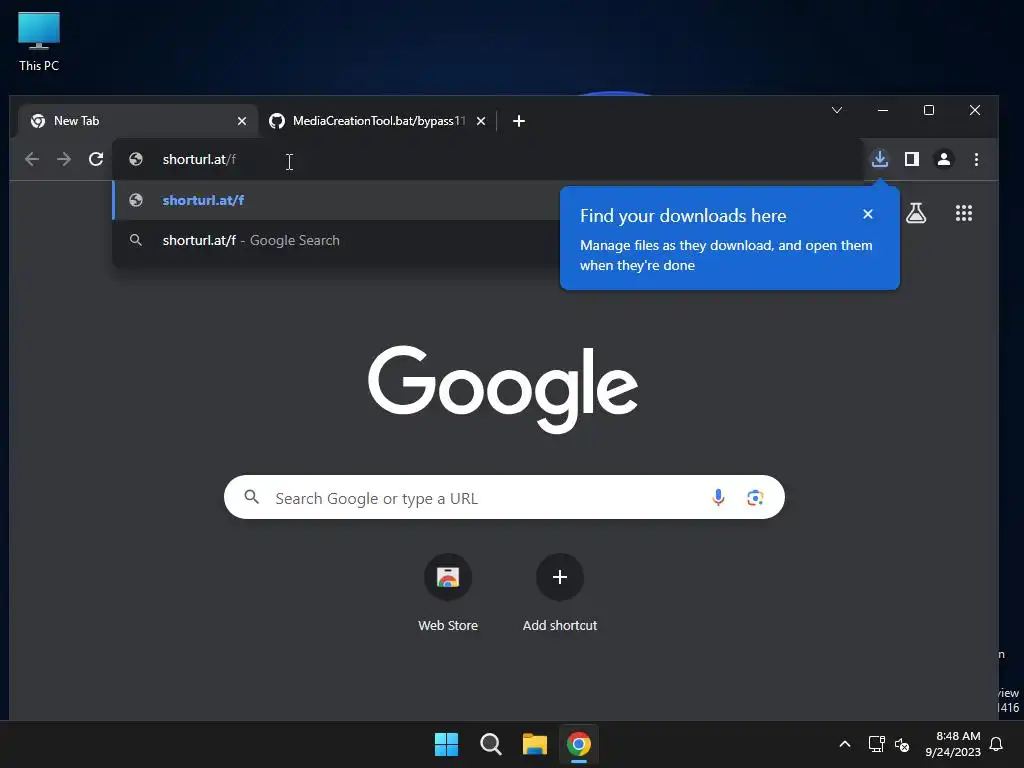Click the magnifier icon in Google search box
This screenshot has height=768, width=1024.
[x=251, y=498]
